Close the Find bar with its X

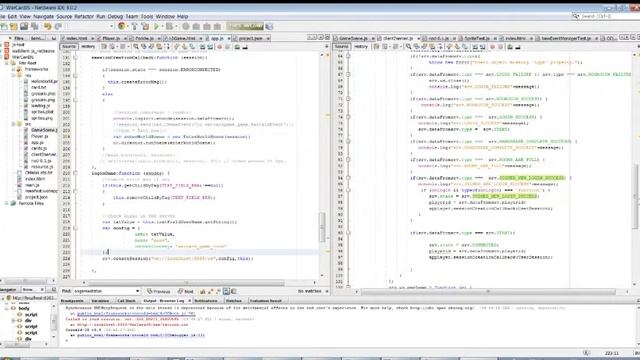[x=327, y=291]
